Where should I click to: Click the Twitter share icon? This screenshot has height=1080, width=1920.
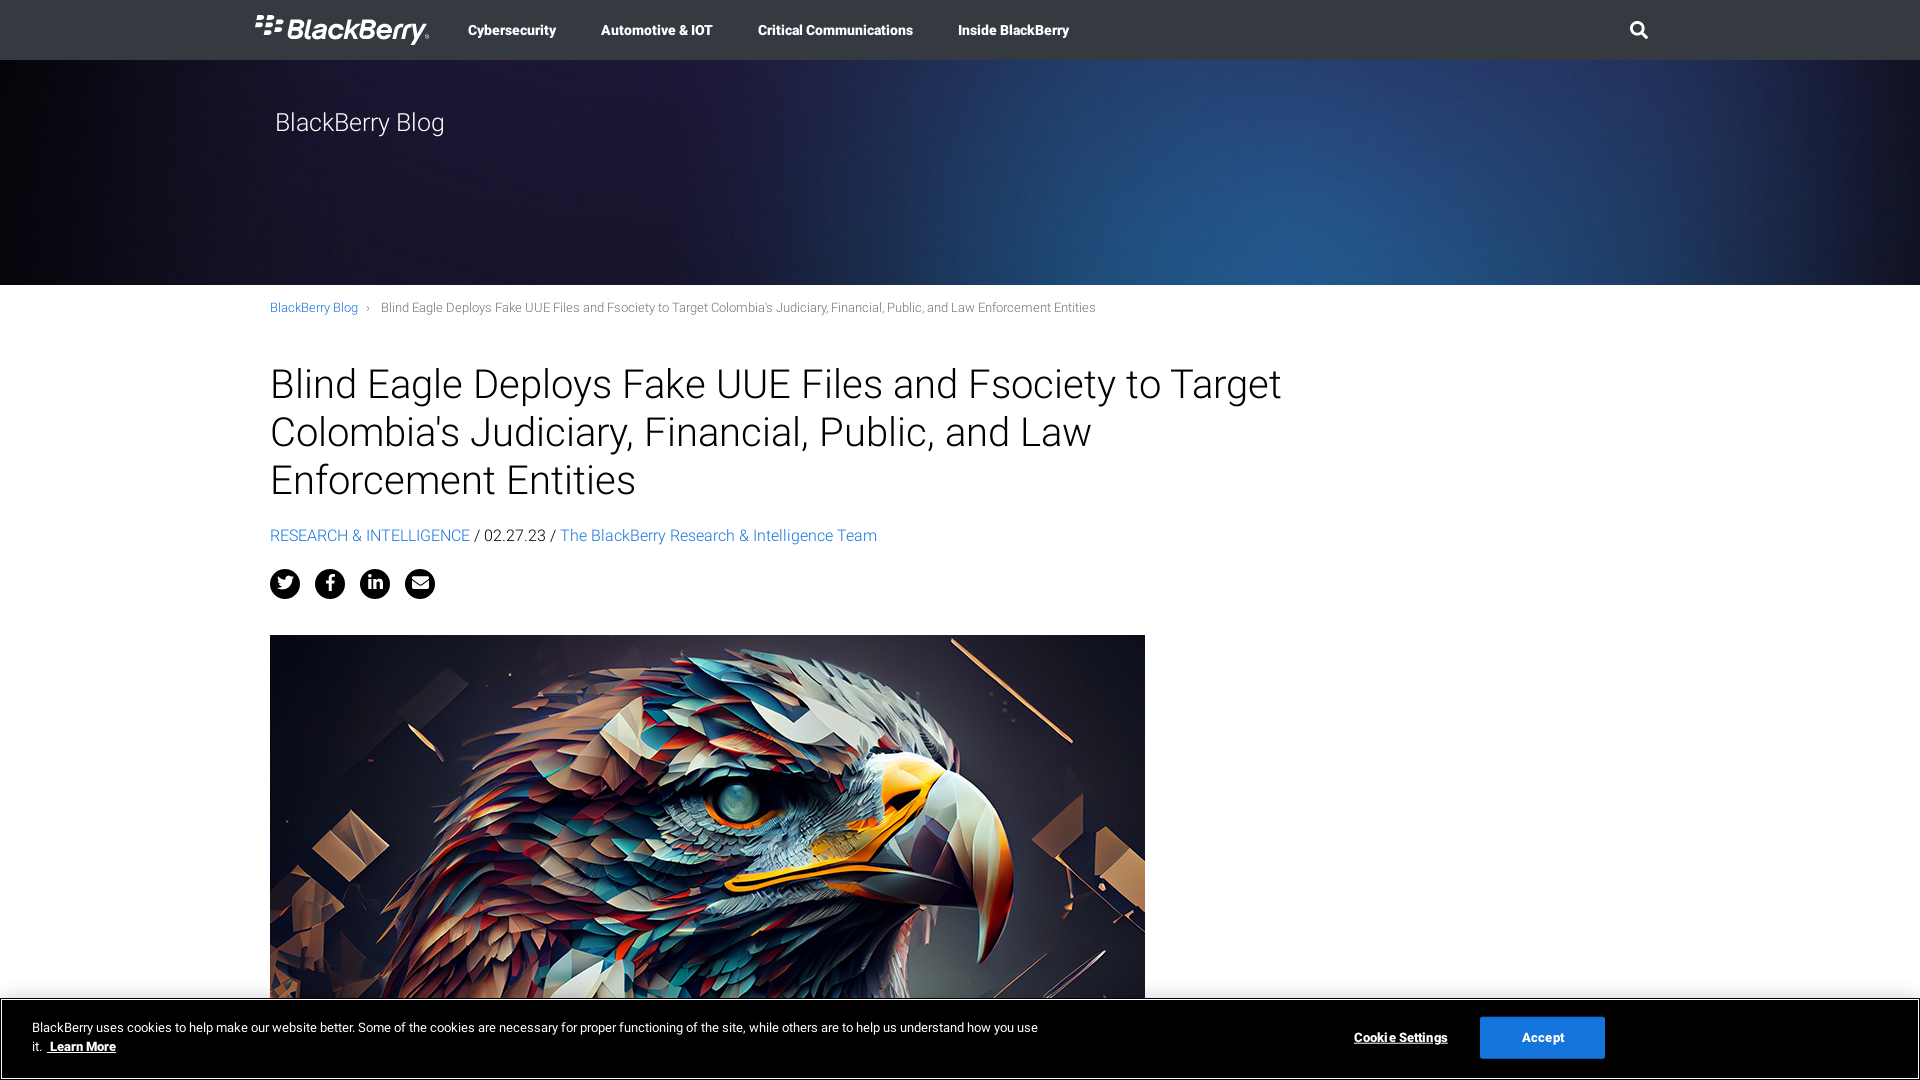pos(284,583)
